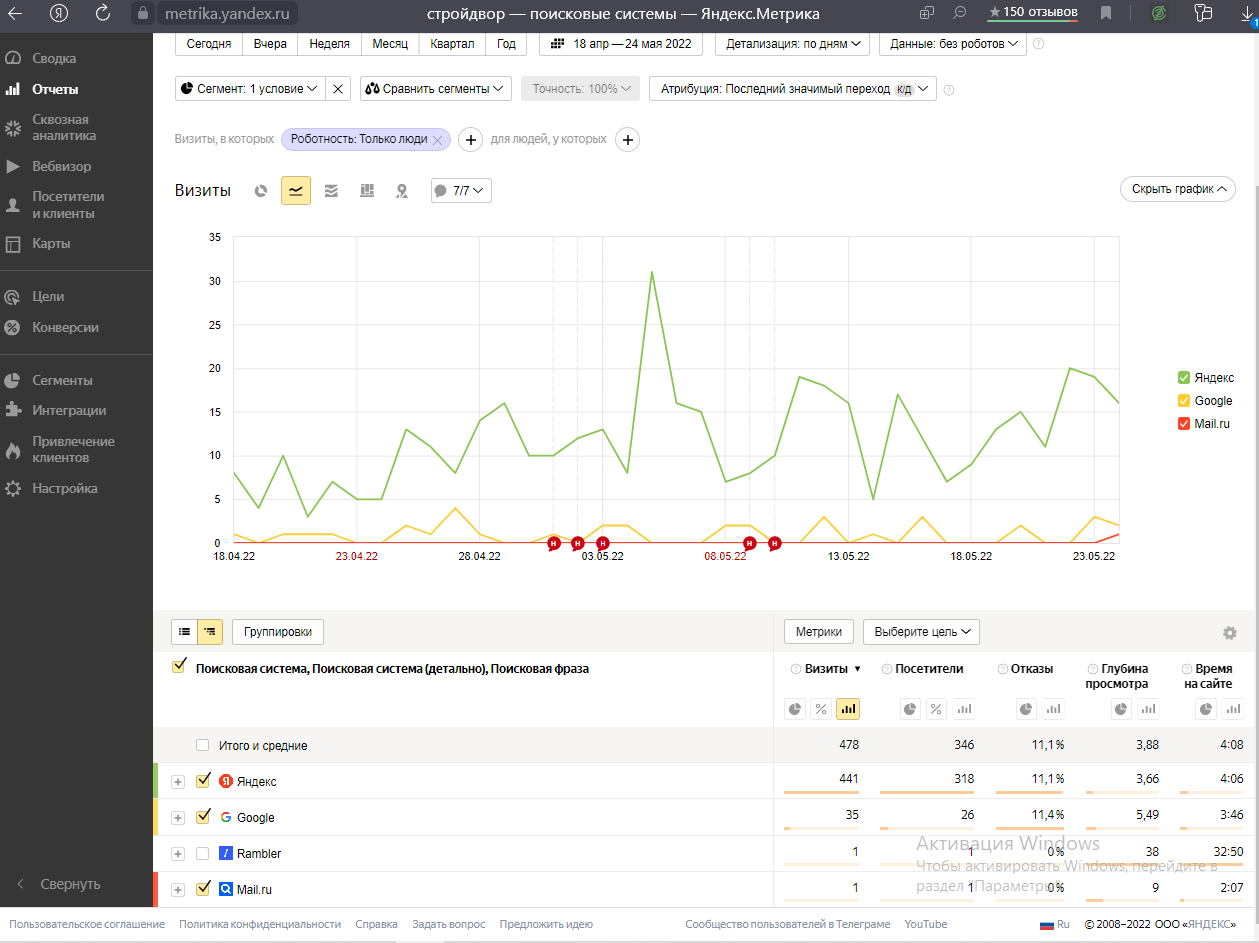
Task: Open the 'Сегмент: 1 условие' dropdown
Action: pos(250,89)
